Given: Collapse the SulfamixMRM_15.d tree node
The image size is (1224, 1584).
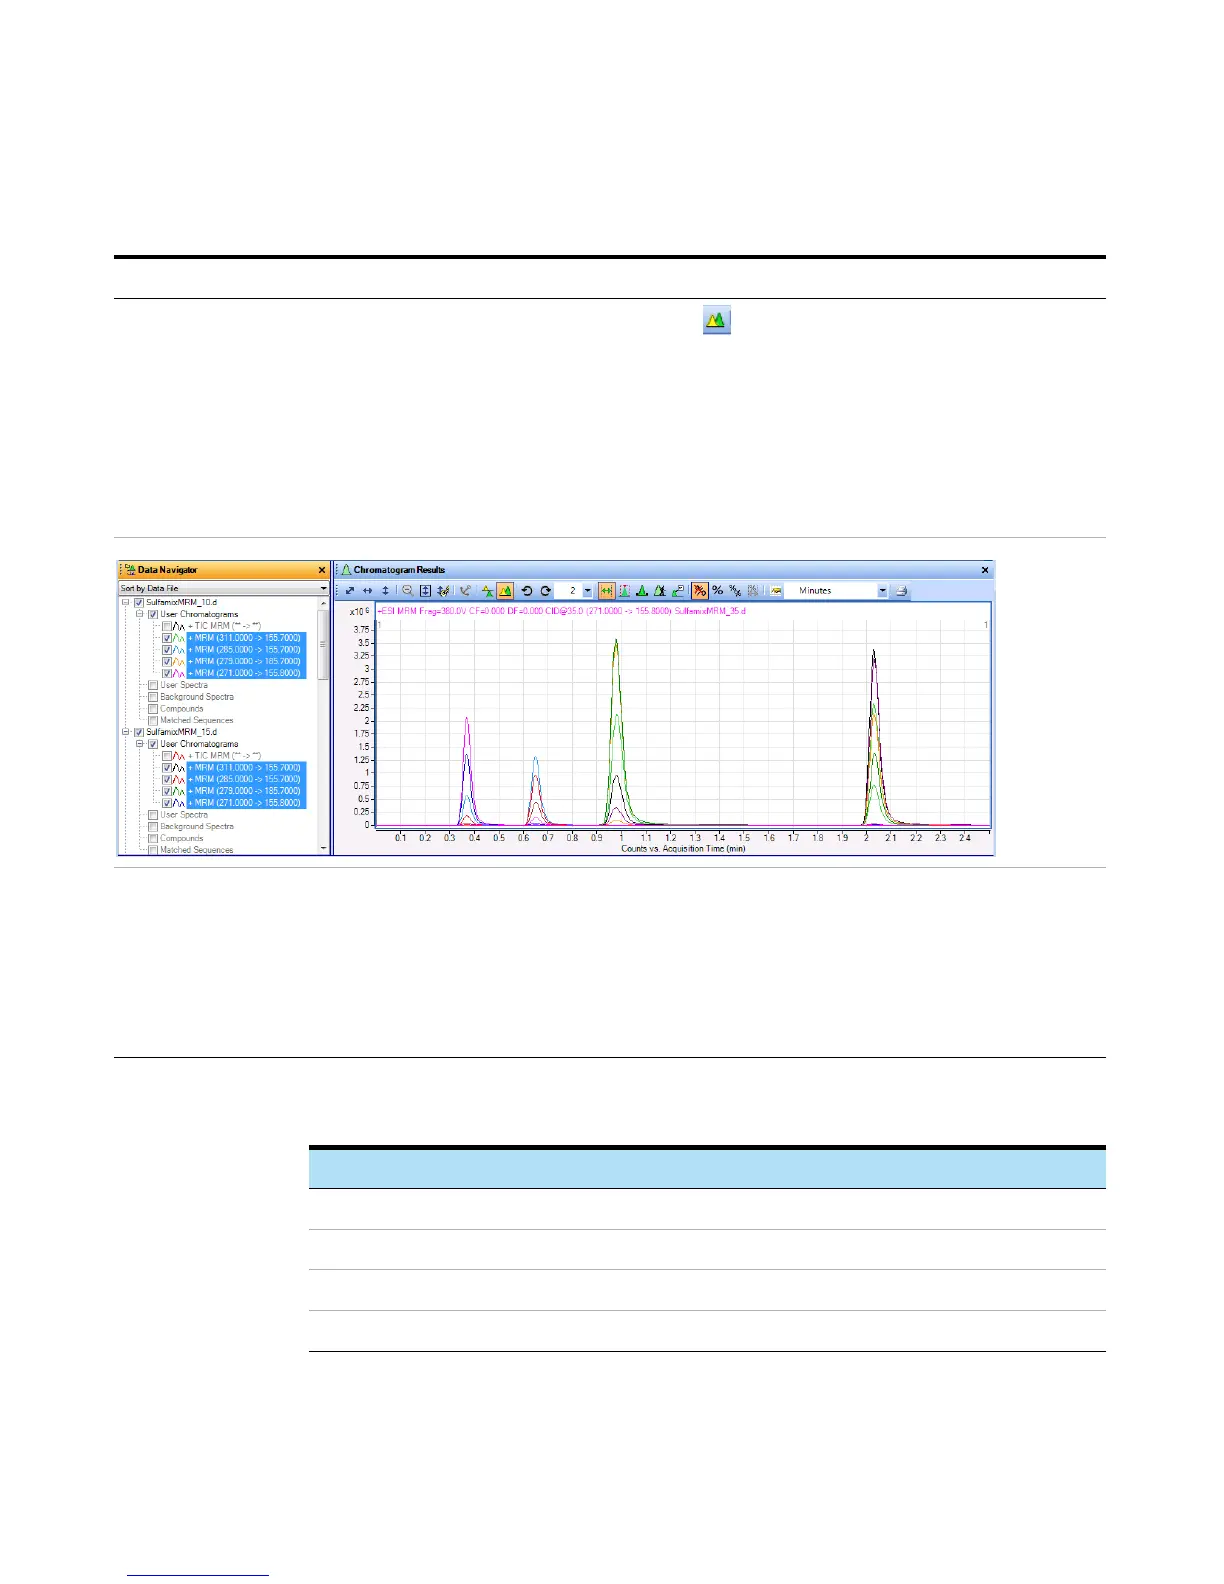Looking at the screenshot, I should coord(126,732).
